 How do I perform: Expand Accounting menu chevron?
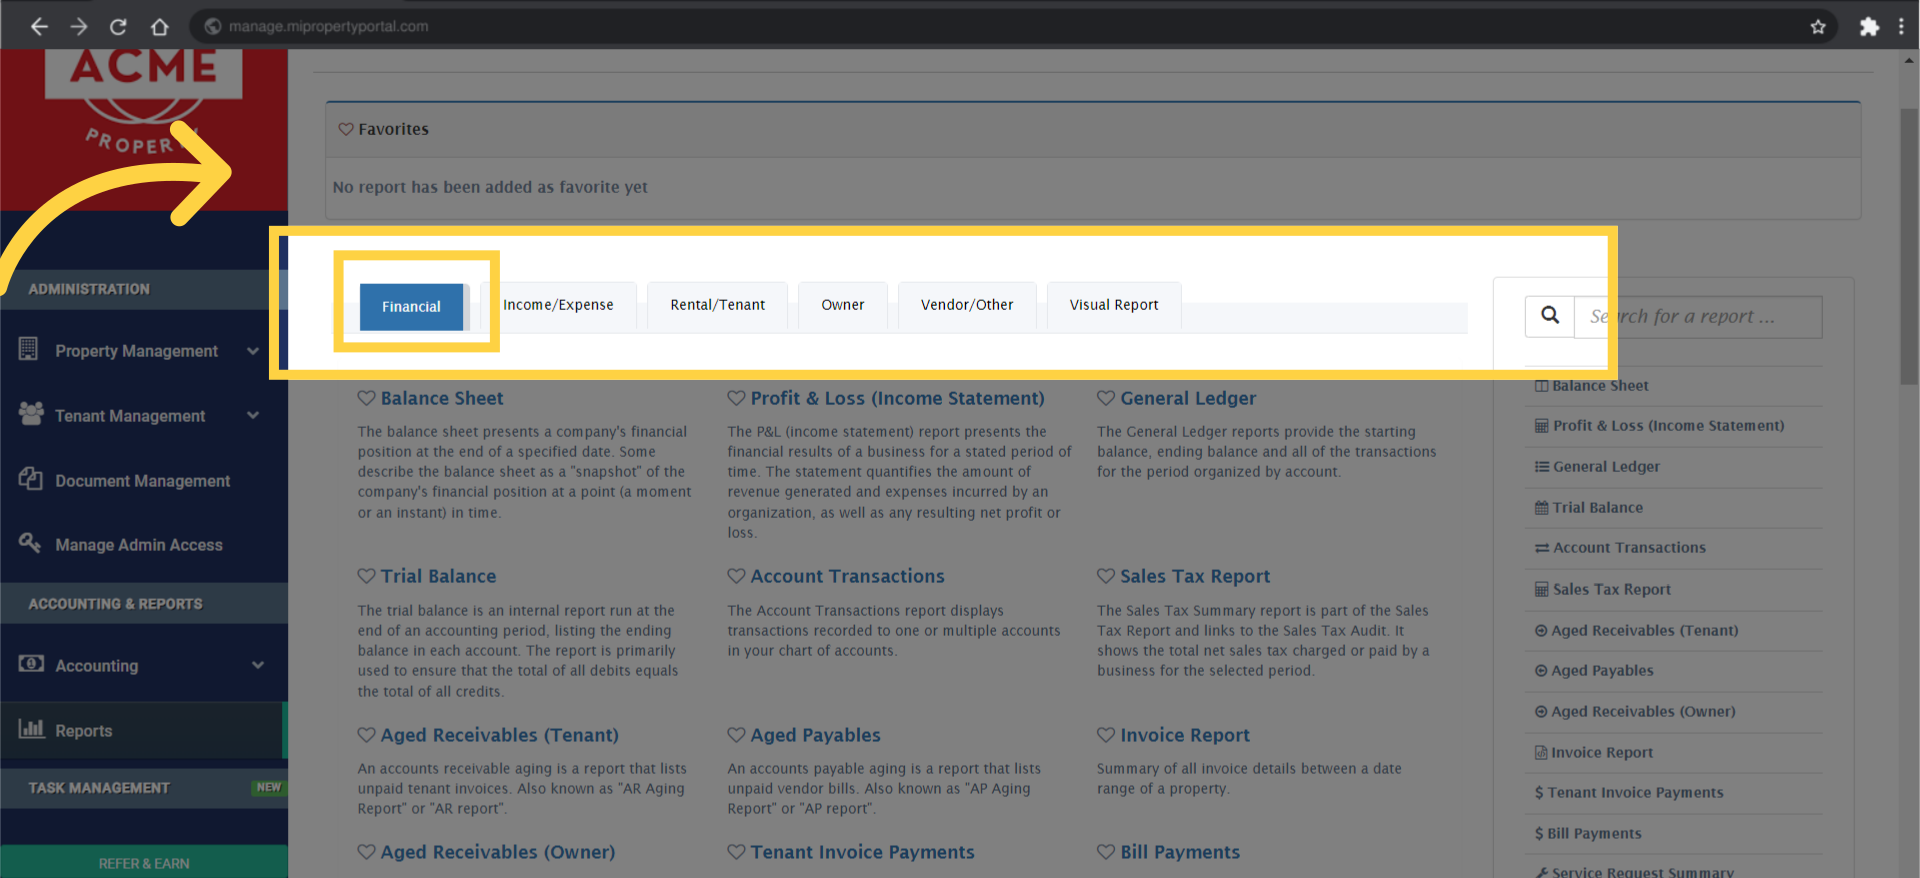coord(258,665)
